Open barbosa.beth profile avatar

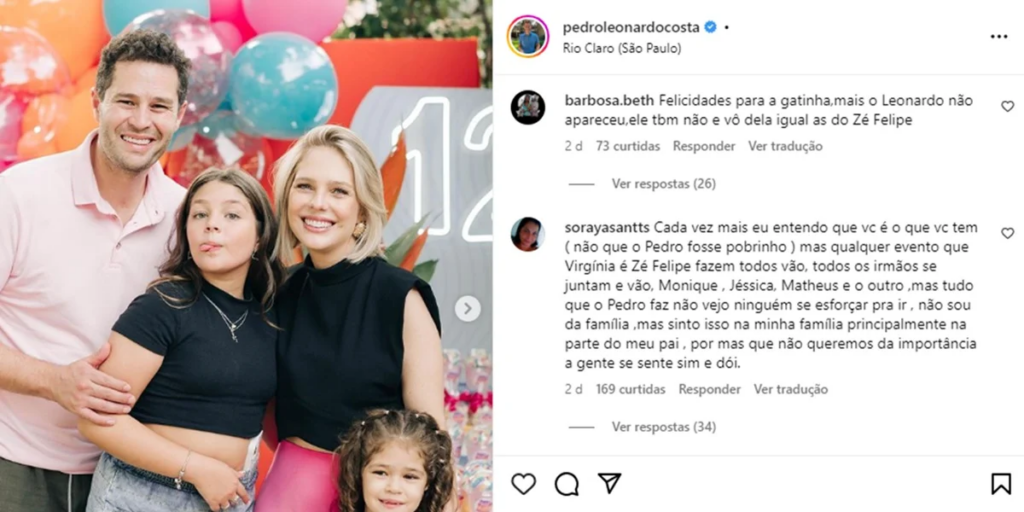[x=528, y=107]
